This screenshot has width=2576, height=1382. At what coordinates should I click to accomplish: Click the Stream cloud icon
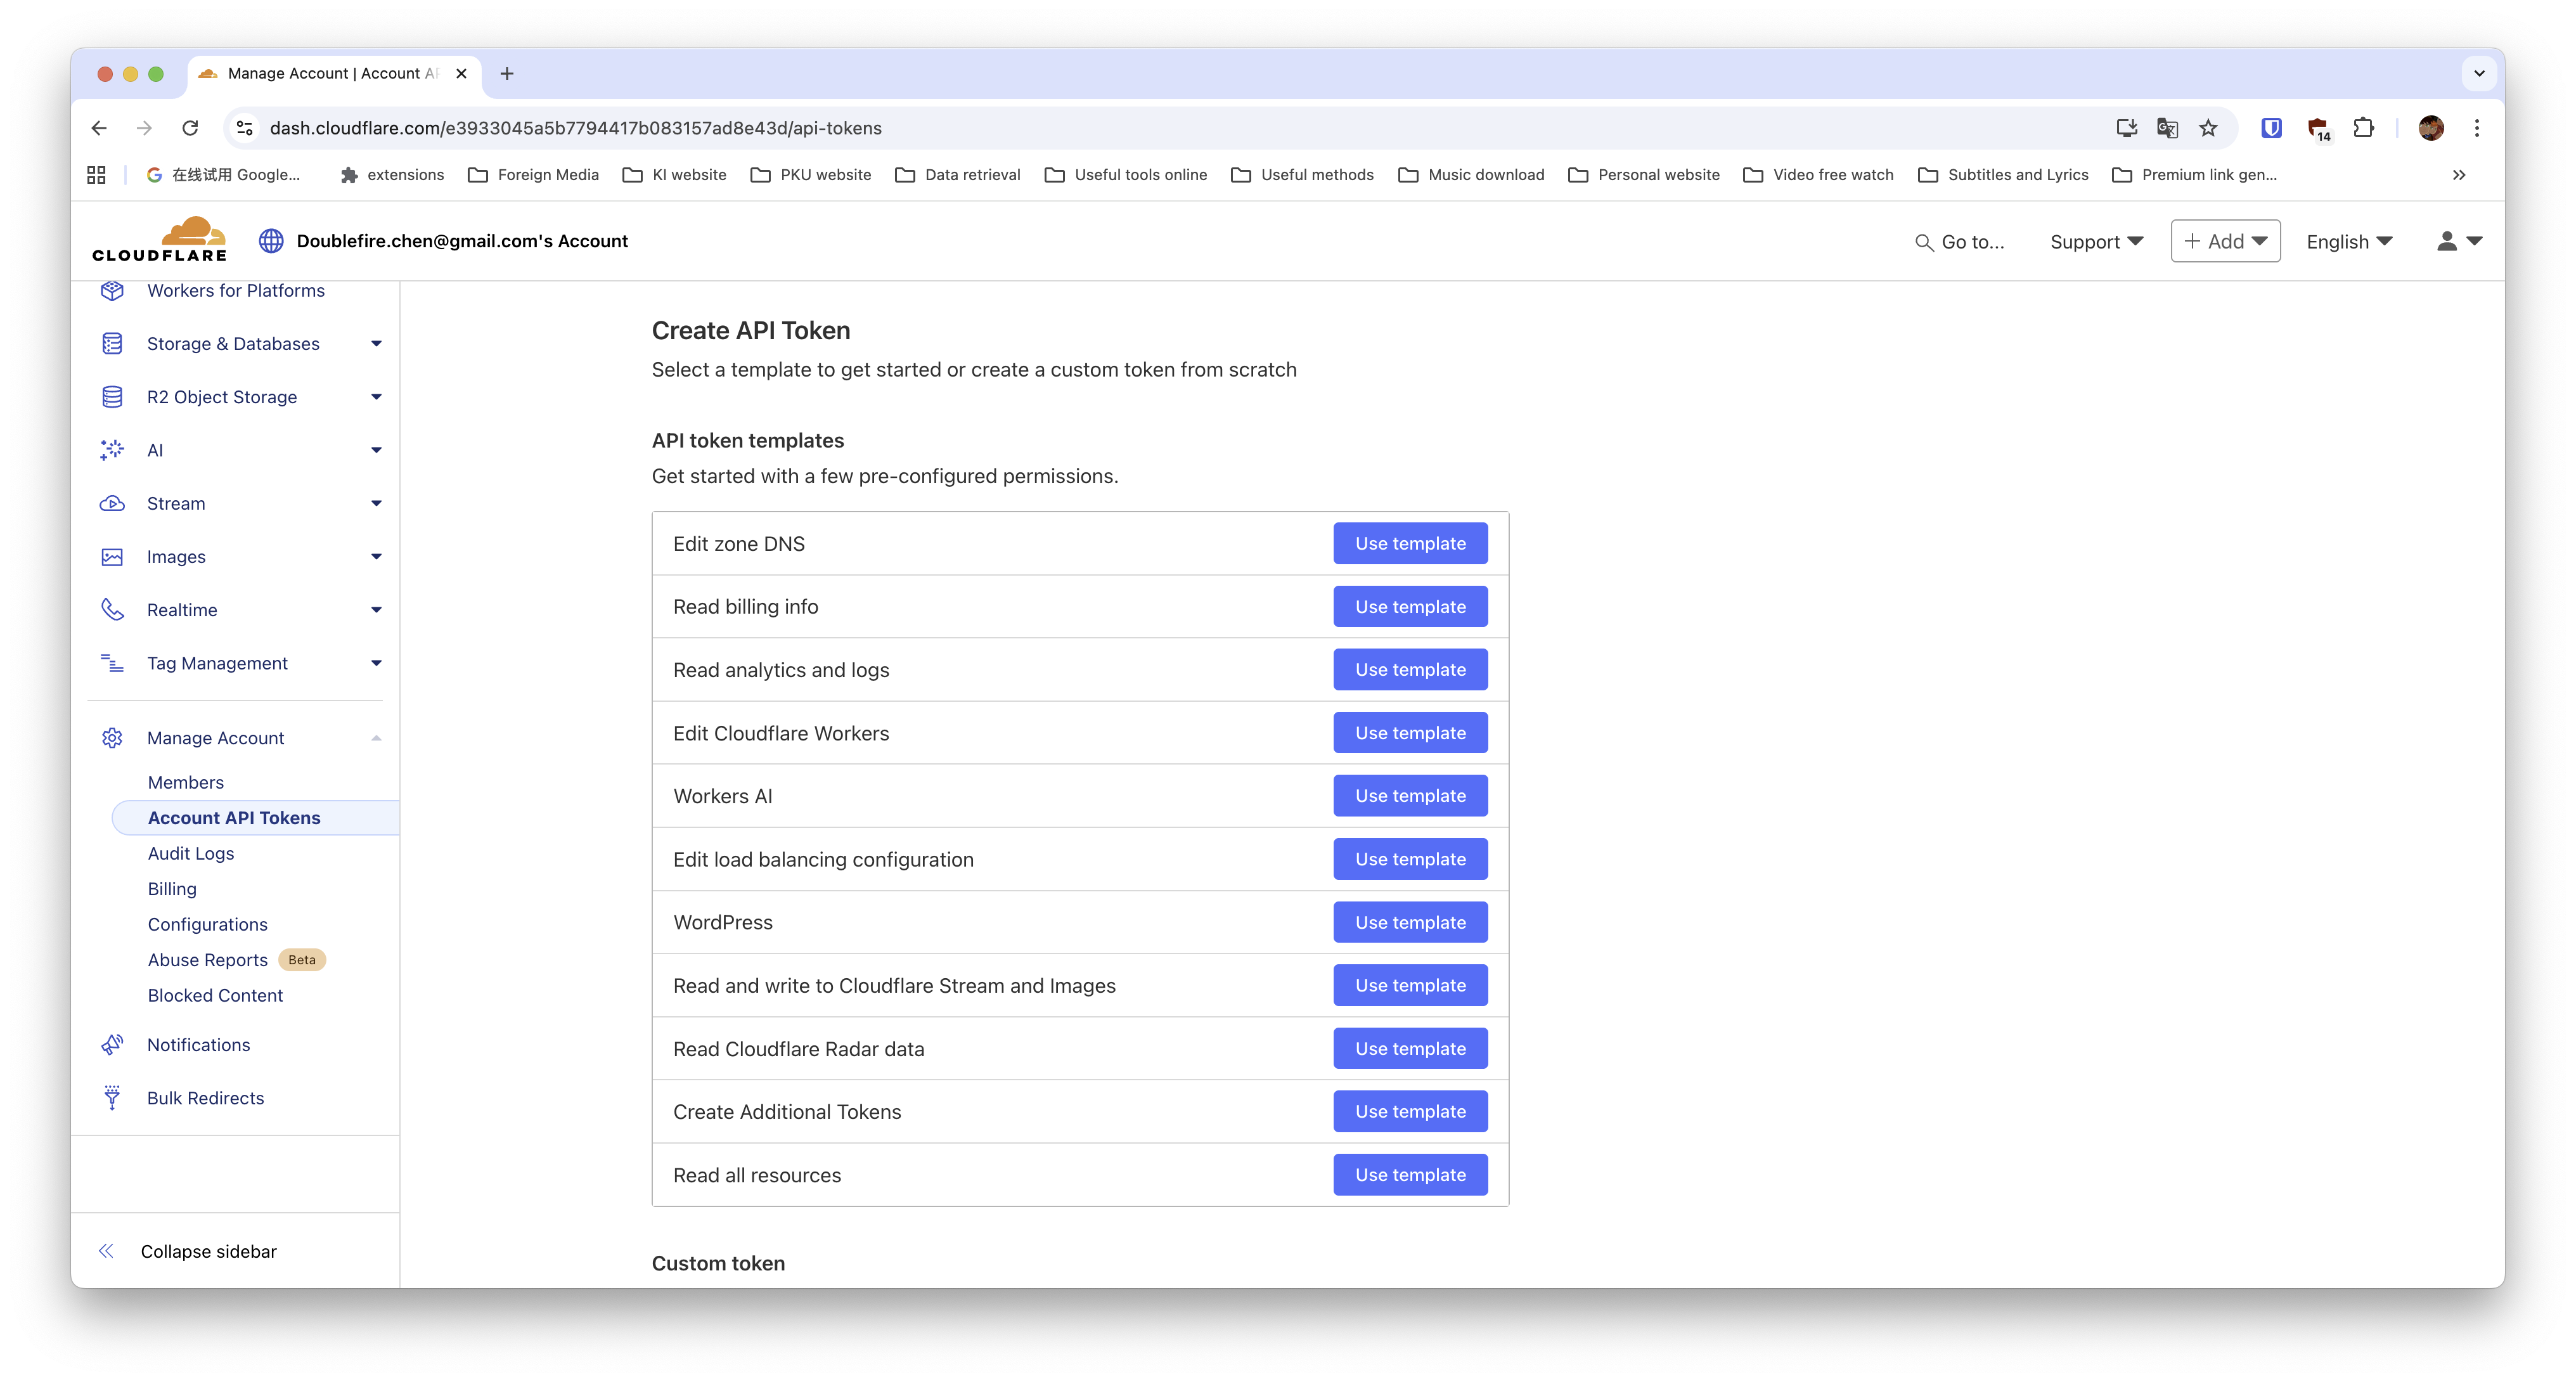(112, 503)
